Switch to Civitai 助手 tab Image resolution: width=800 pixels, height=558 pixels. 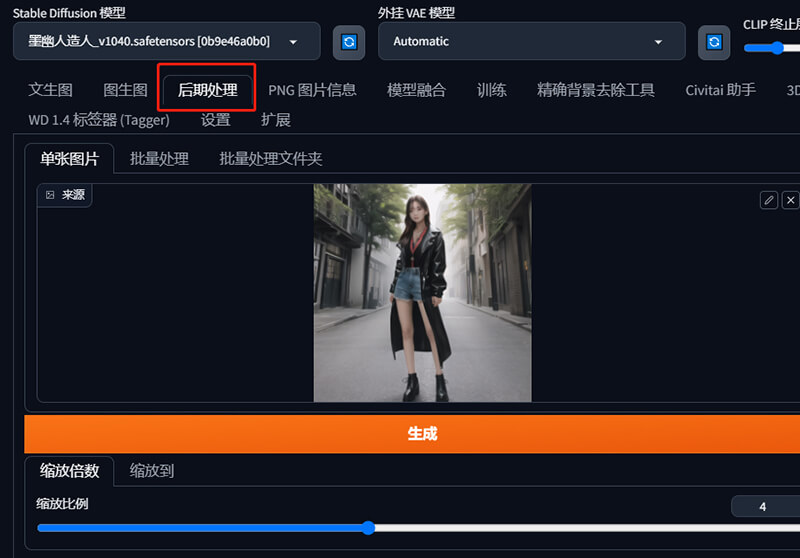click(x=720, y=90)
